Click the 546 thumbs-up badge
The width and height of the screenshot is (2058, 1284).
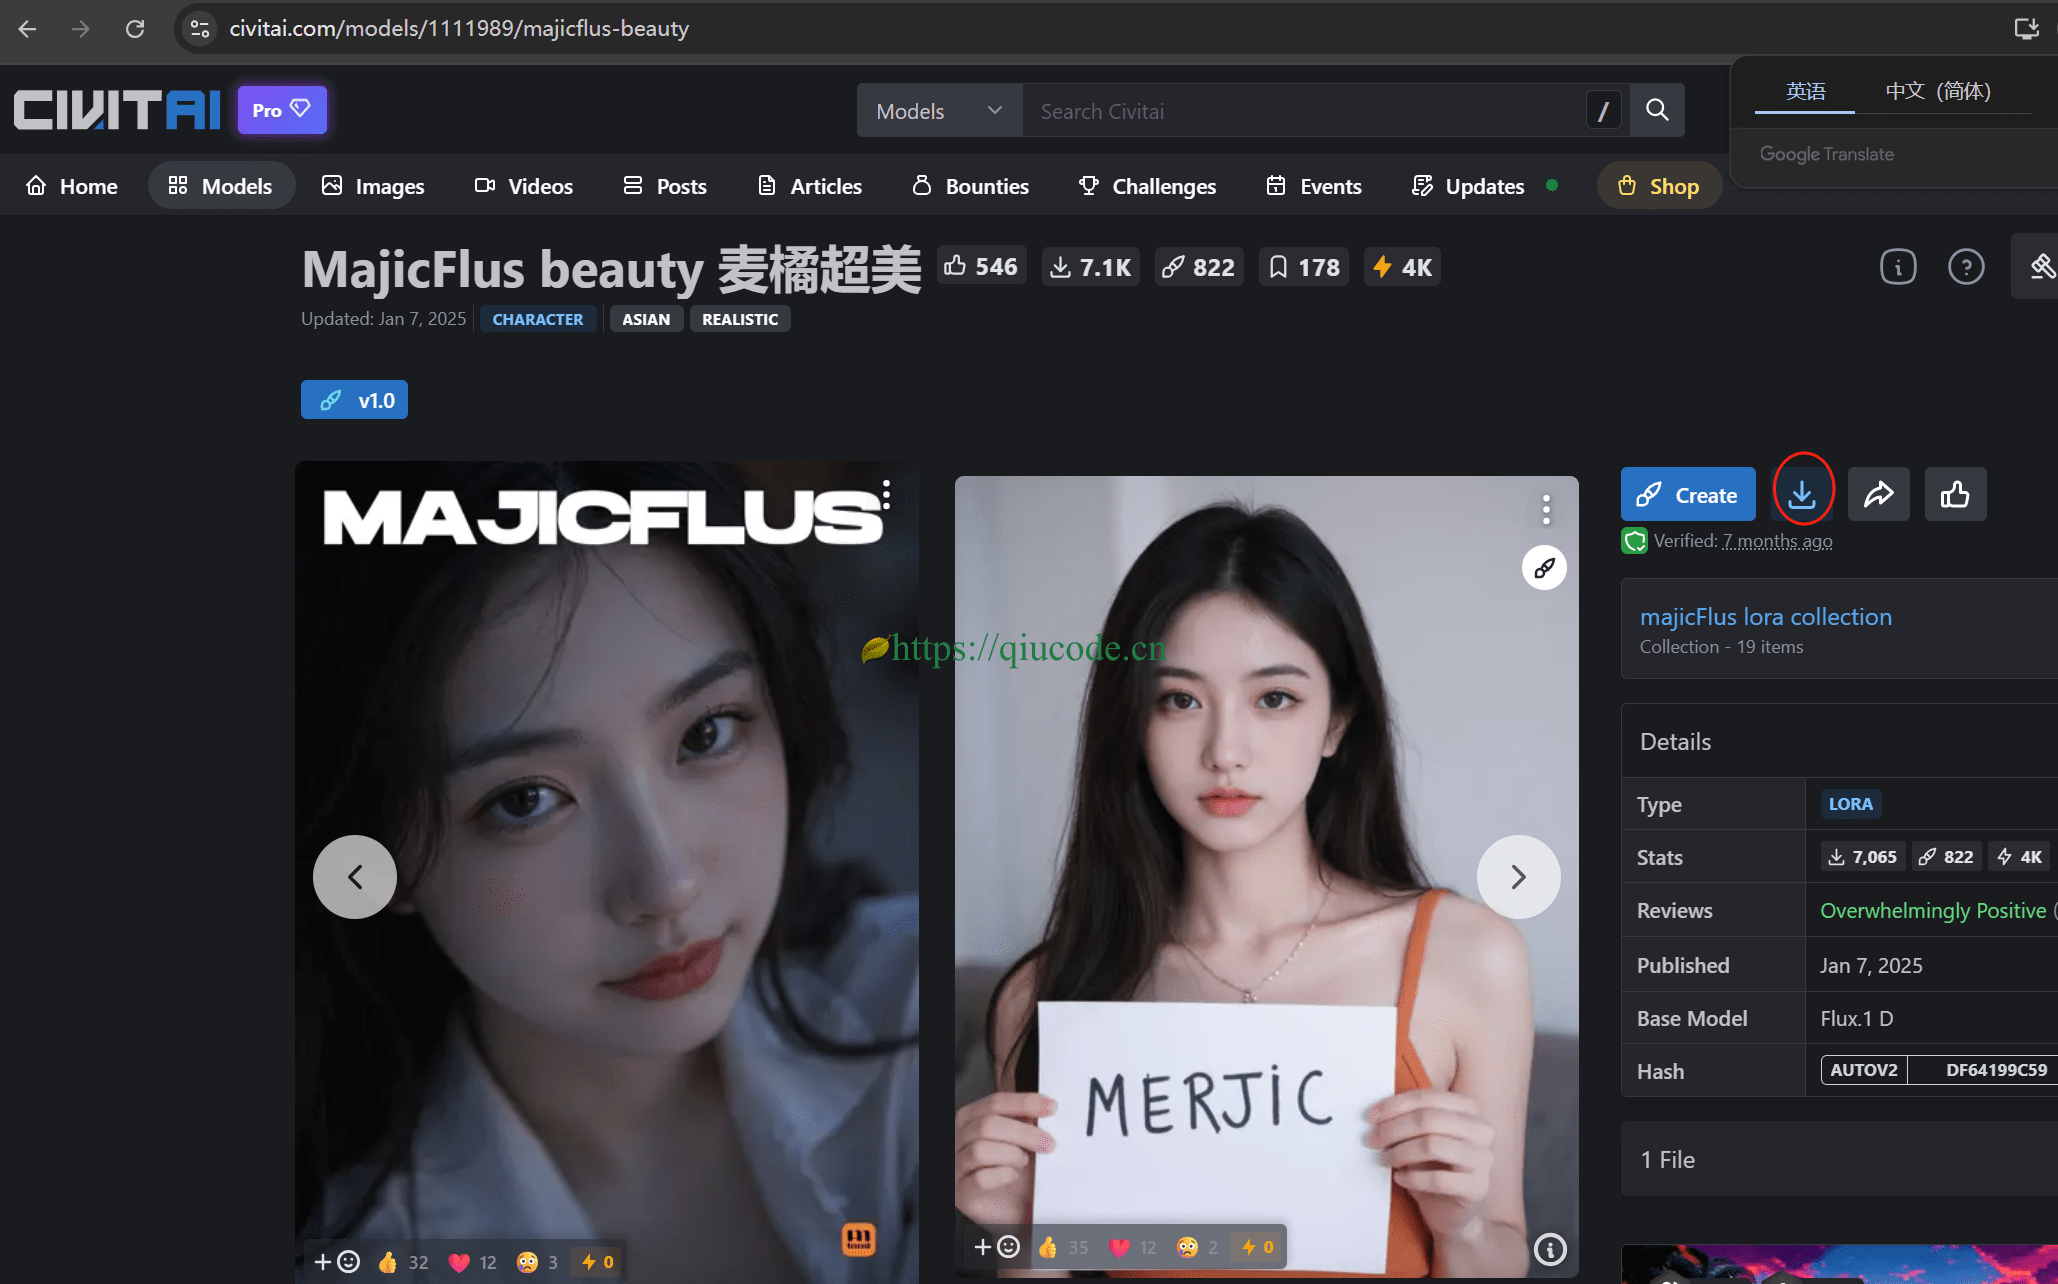981,267
